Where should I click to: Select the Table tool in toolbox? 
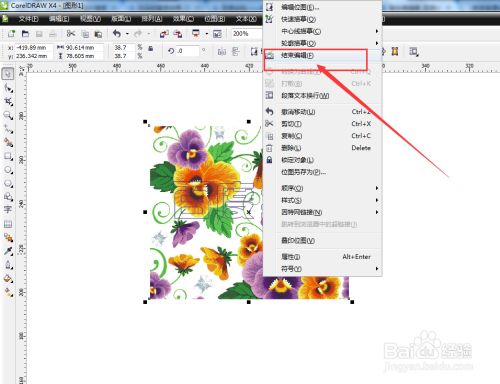pos(8,224)
